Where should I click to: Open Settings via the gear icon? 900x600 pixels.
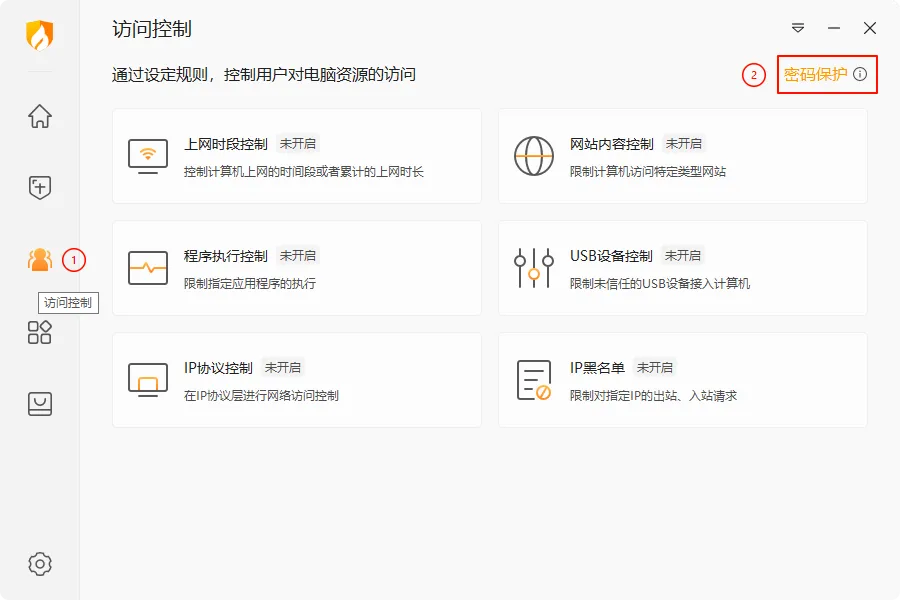pos(39,563)
